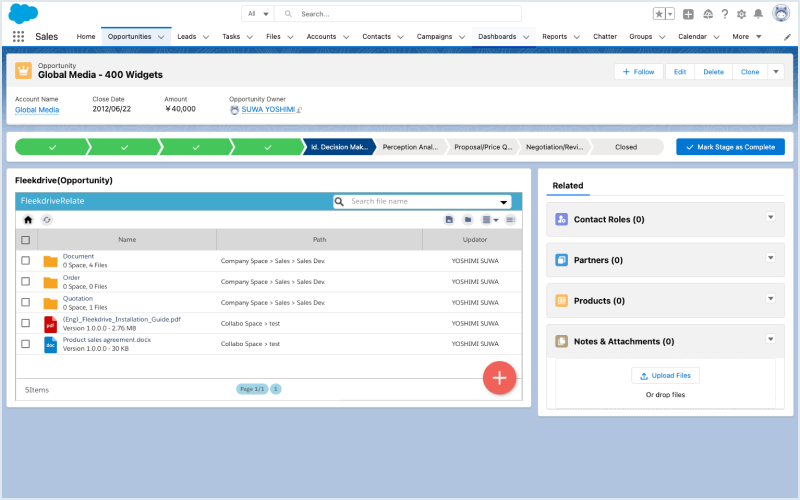Open the Help question mark icon

point(724,14)
